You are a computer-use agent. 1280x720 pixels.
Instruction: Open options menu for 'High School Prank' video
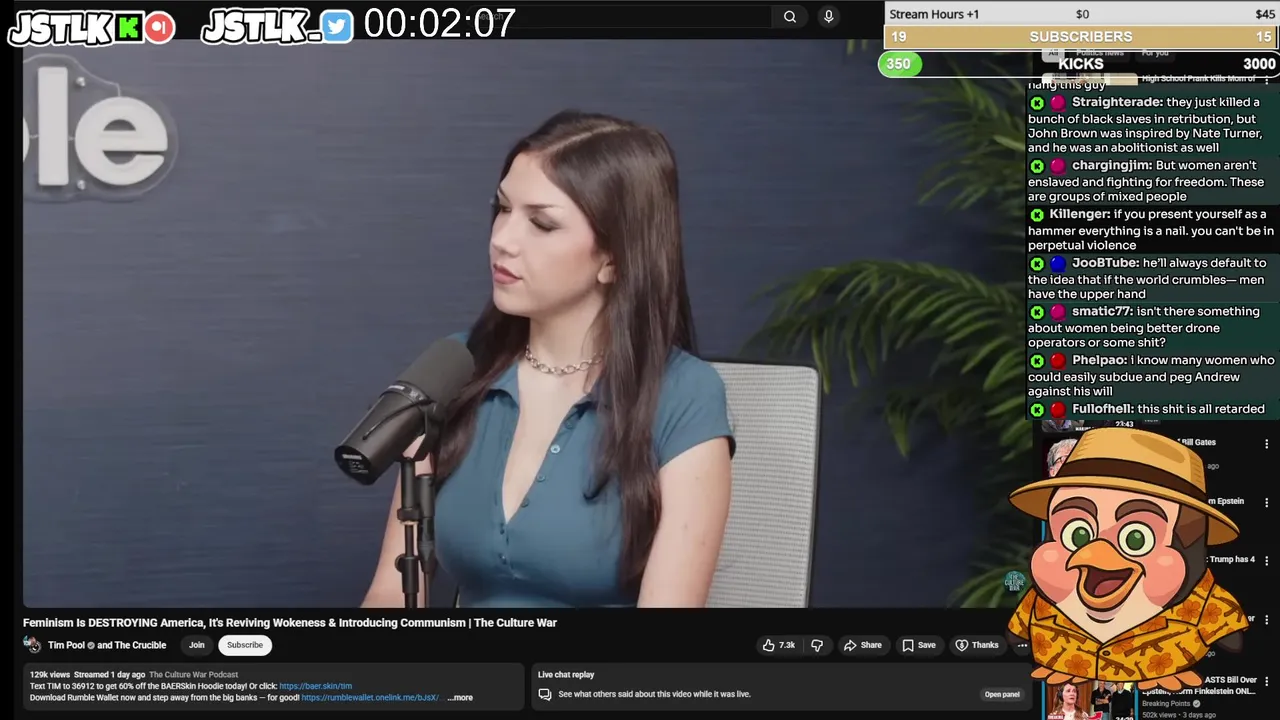tap(1266, 80)
